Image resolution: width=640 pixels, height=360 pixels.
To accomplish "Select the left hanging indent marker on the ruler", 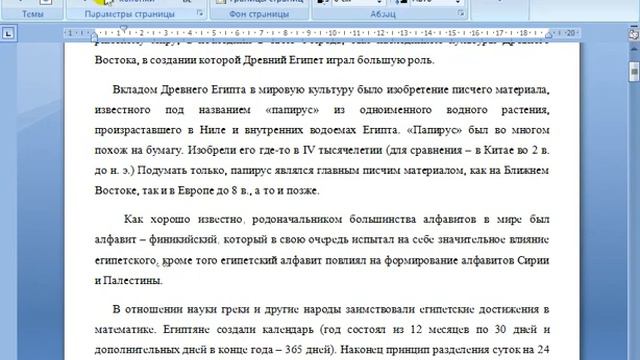I will pyautogui.click(x=94, y=38).
